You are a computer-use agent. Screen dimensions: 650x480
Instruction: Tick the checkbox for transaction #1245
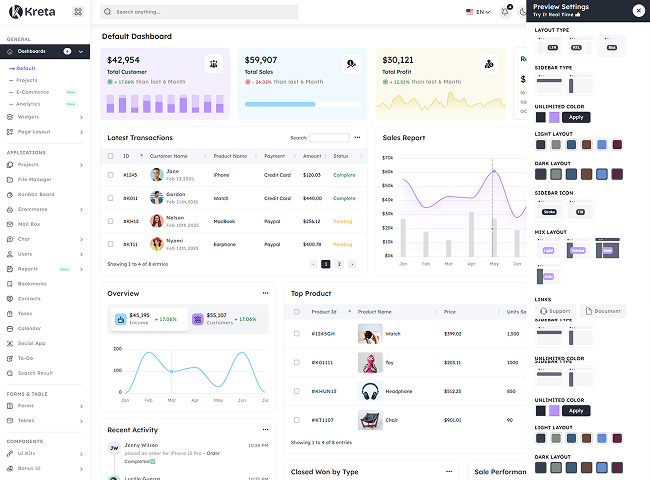coord(111,175)
